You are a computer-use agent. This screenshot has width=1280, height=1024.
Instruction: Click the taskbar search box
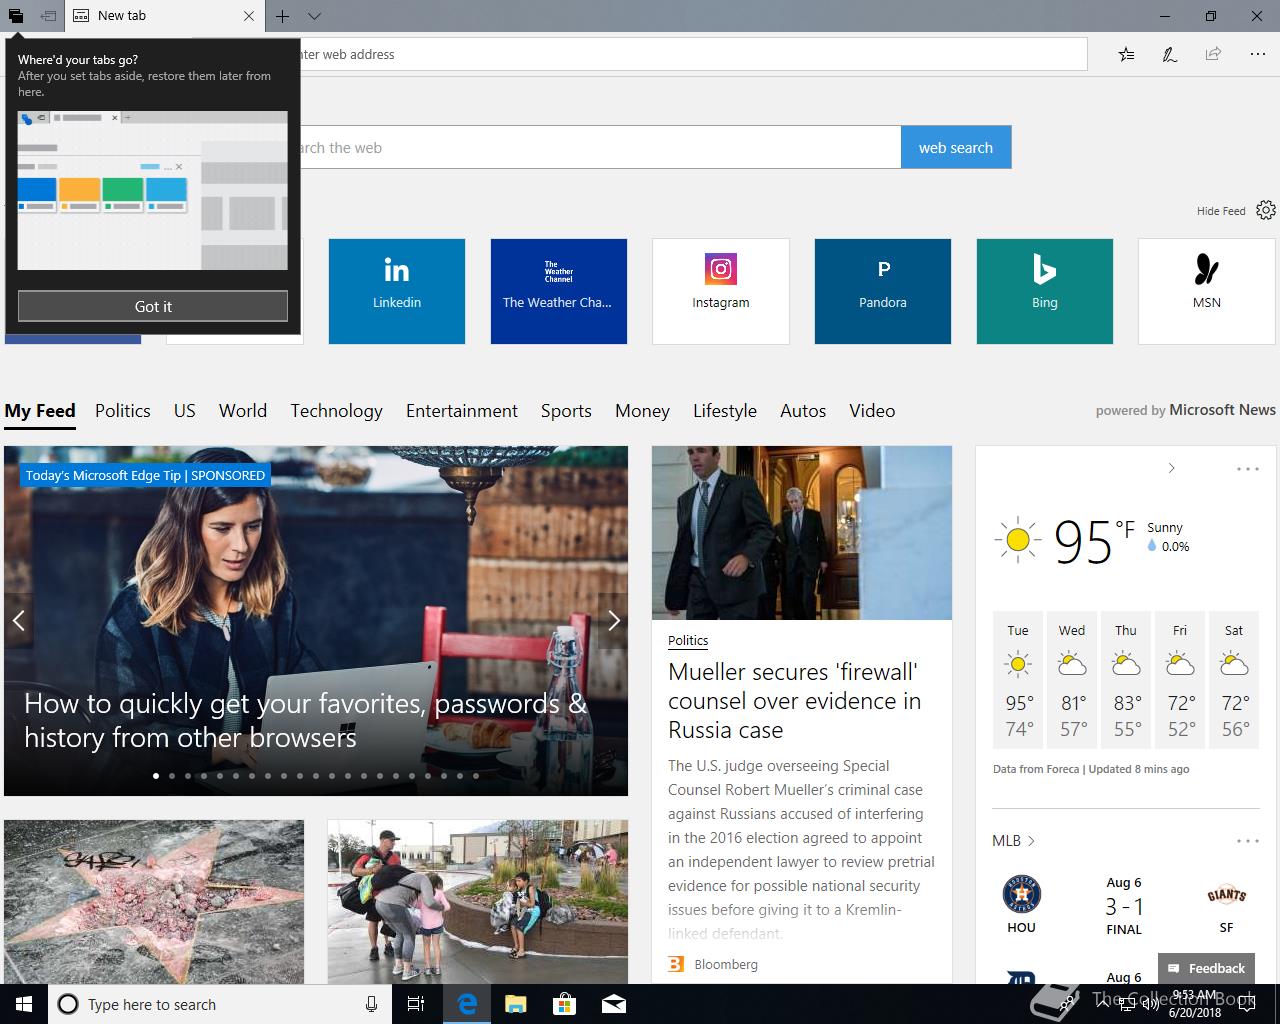tap(220, 1004)
